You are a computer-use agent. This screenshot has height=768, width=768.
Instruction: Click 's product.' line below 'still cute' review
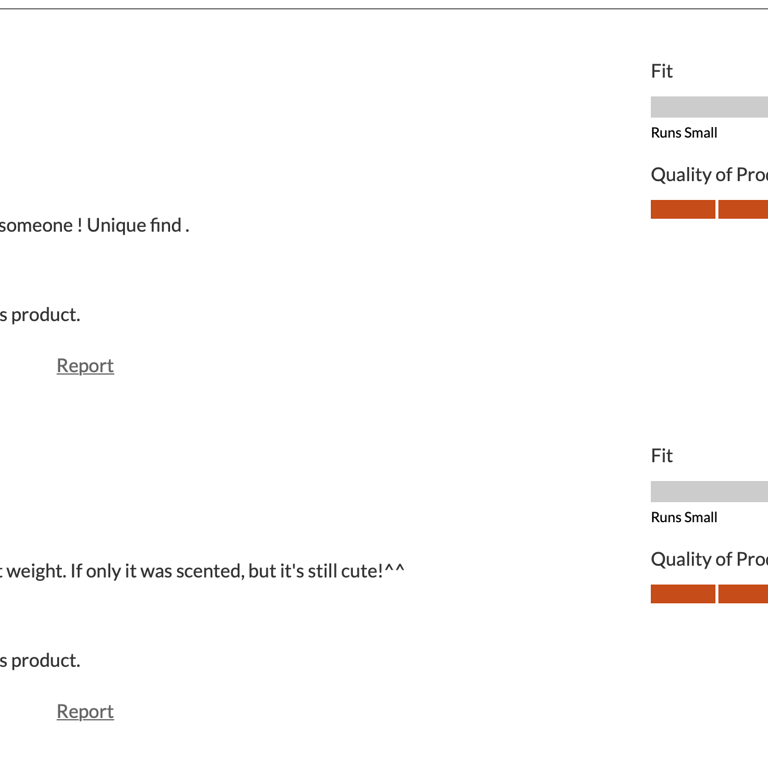pos(40,661)
